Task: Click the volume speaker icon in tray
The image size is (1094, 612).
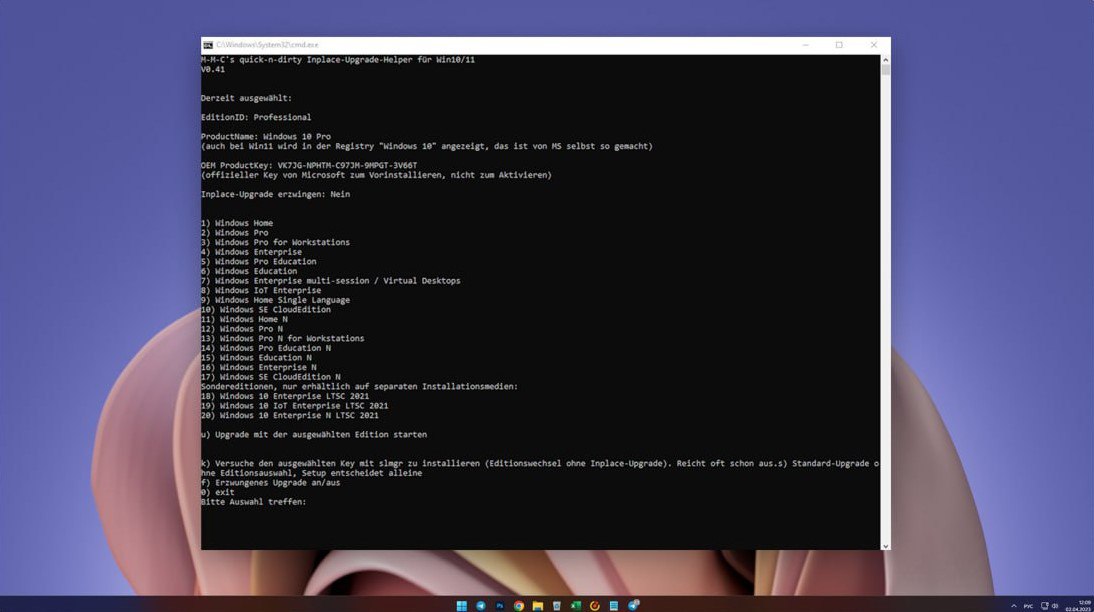Action: pos(1055,606)
